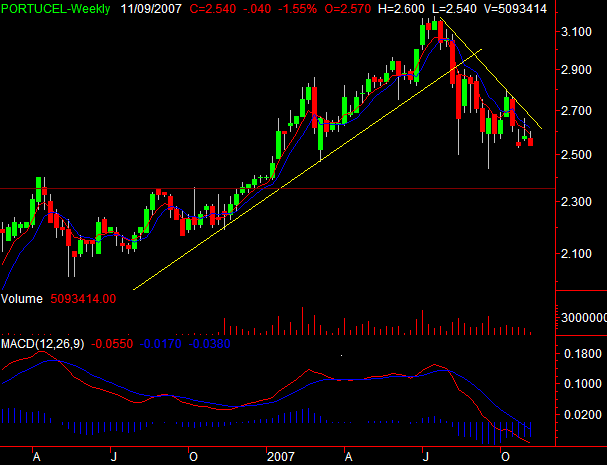Click the MACD value -0.0550
Viewport: 607px width, 465px height.
click(112, 344)
